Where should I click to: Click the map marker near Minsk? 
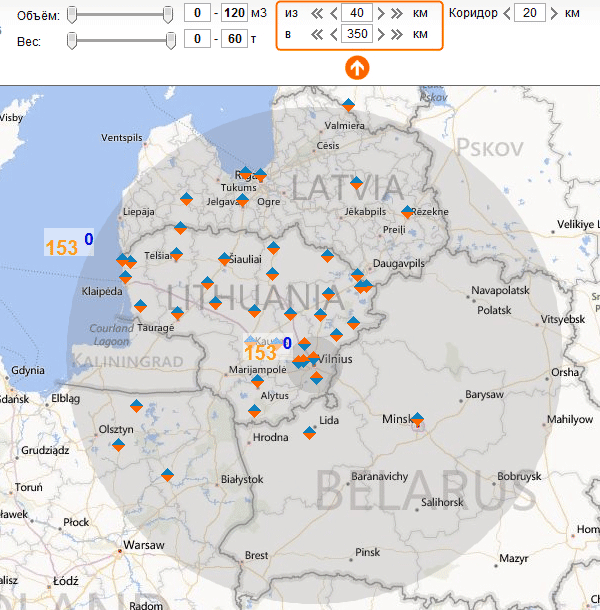(x=417, y=420)
